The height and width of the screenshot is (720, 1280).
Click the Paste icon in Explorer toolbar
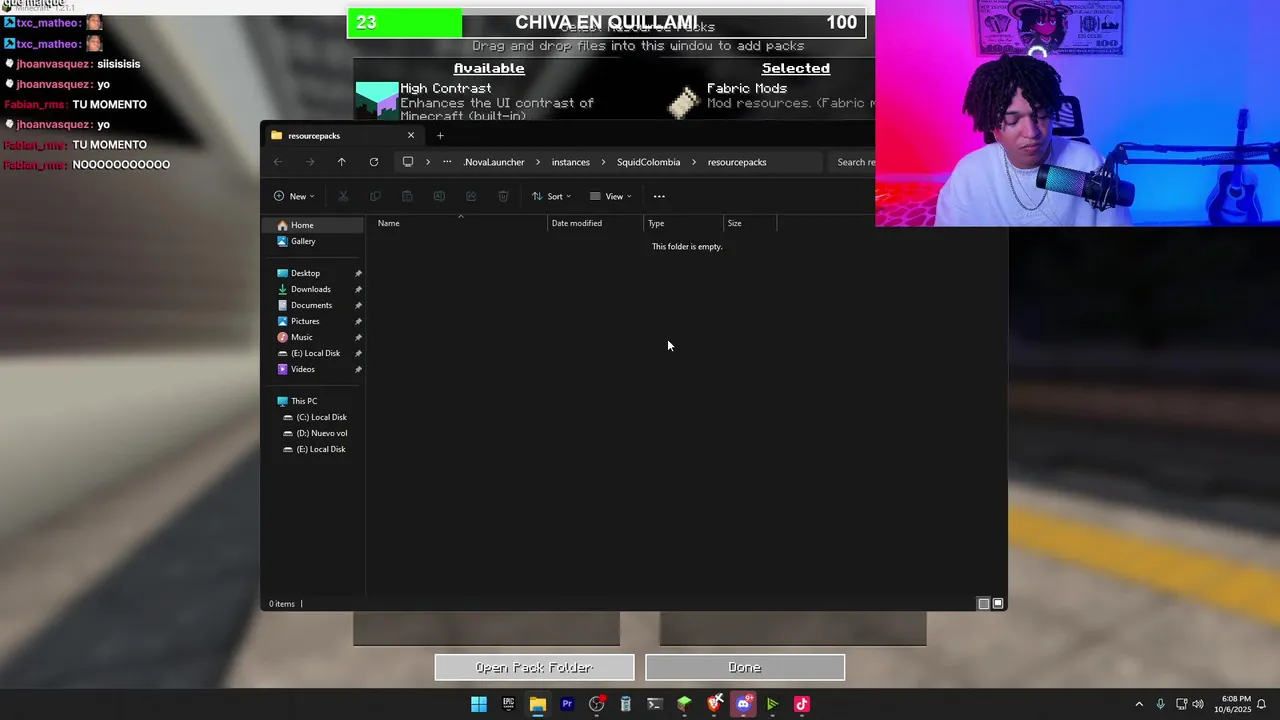[407, 196]
